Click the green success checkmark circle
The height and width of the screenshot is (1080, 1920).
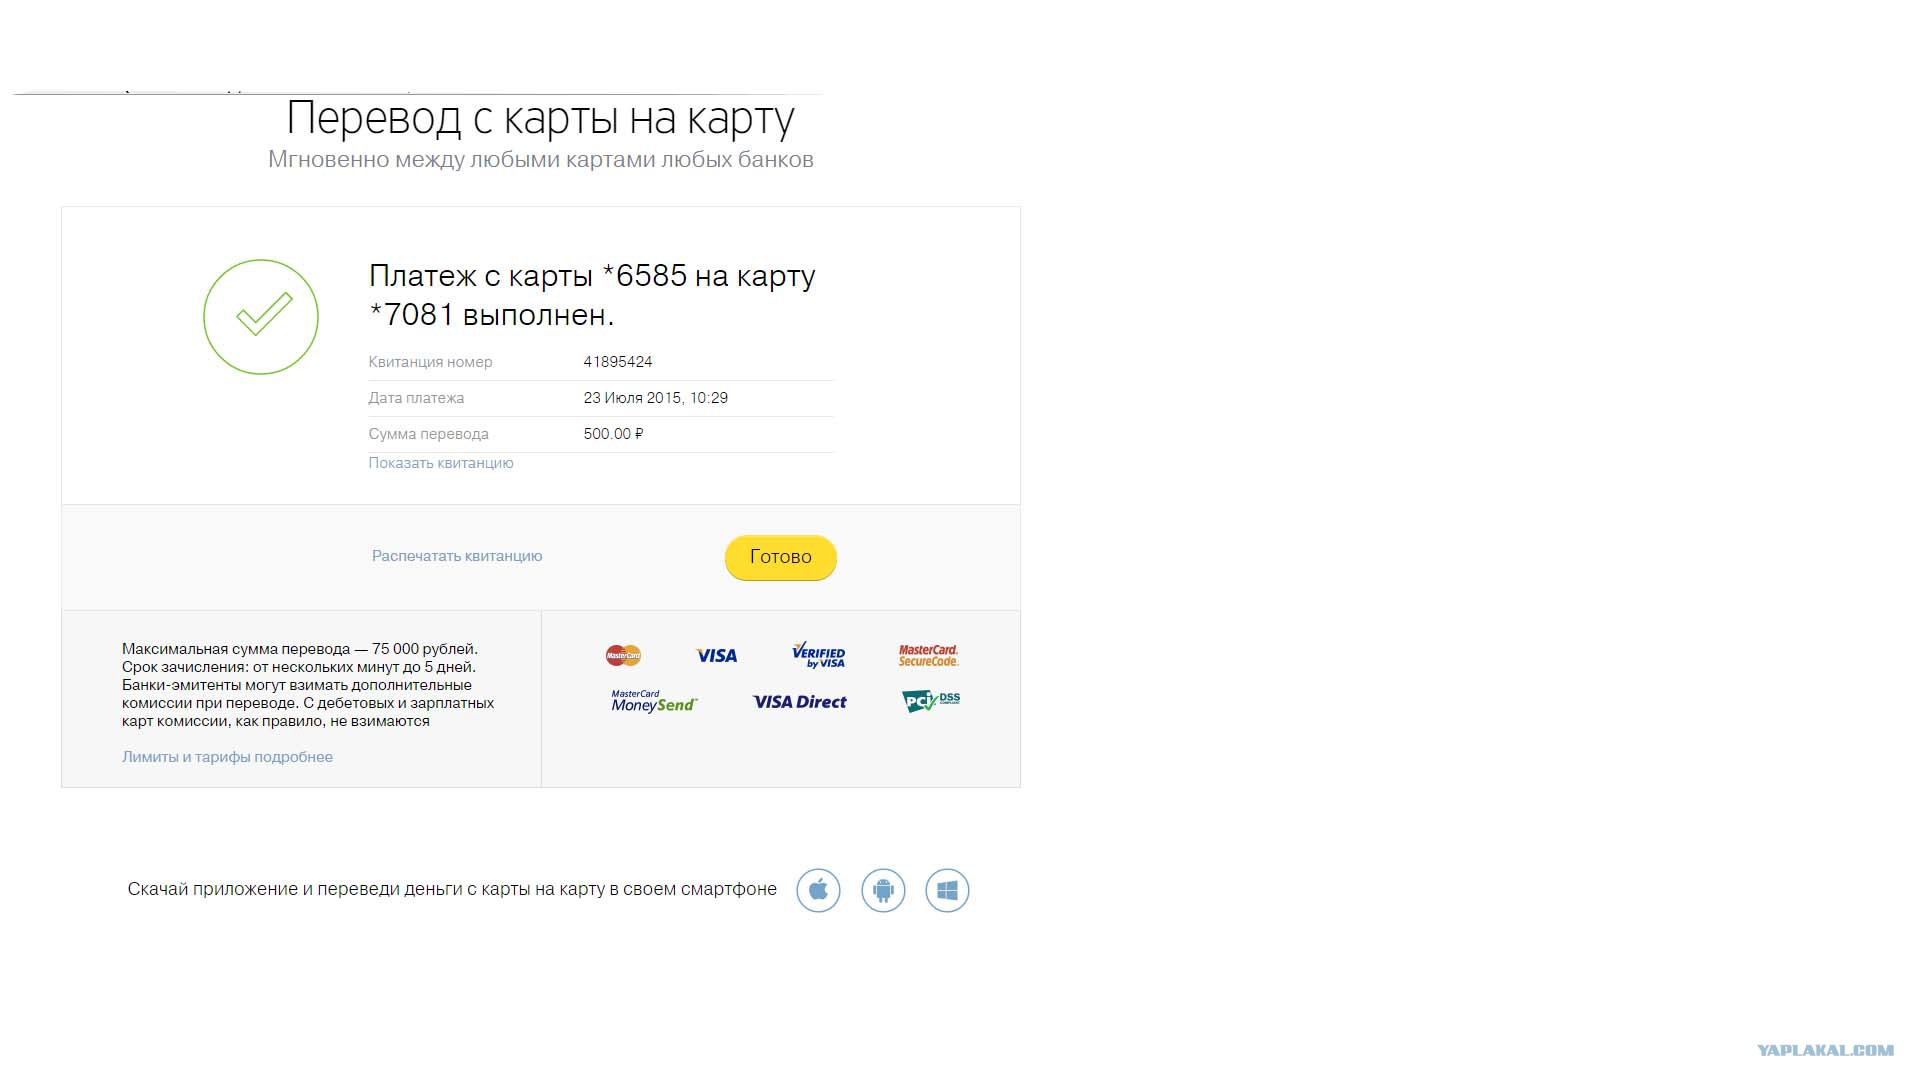261,317
